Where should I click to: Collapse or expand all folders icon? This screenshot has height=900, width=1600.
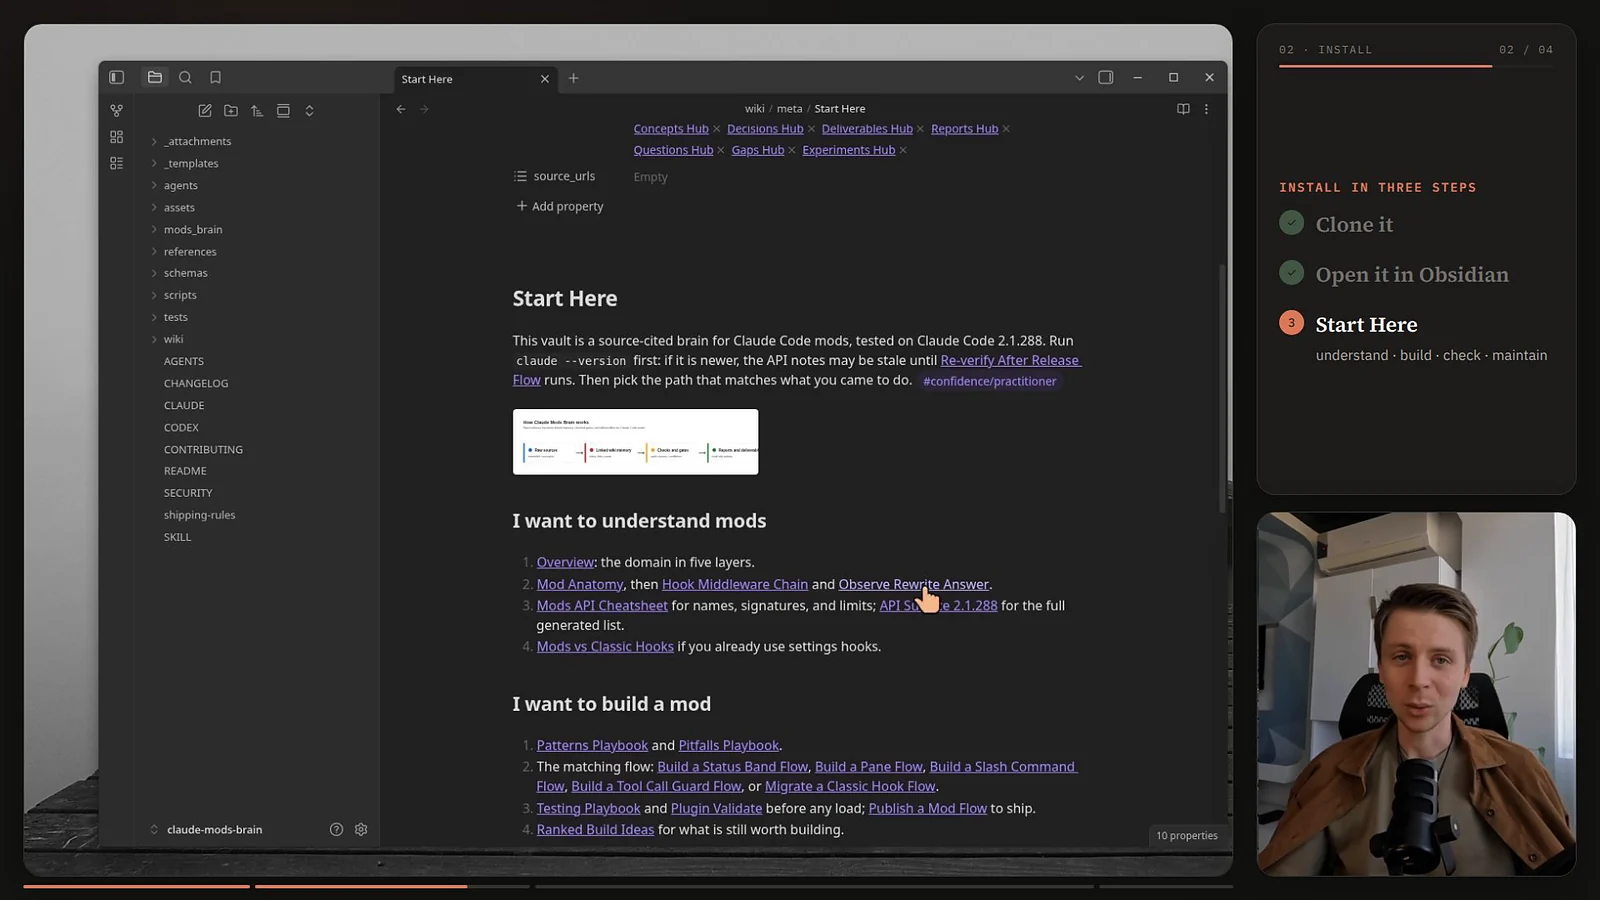(309, 111)
